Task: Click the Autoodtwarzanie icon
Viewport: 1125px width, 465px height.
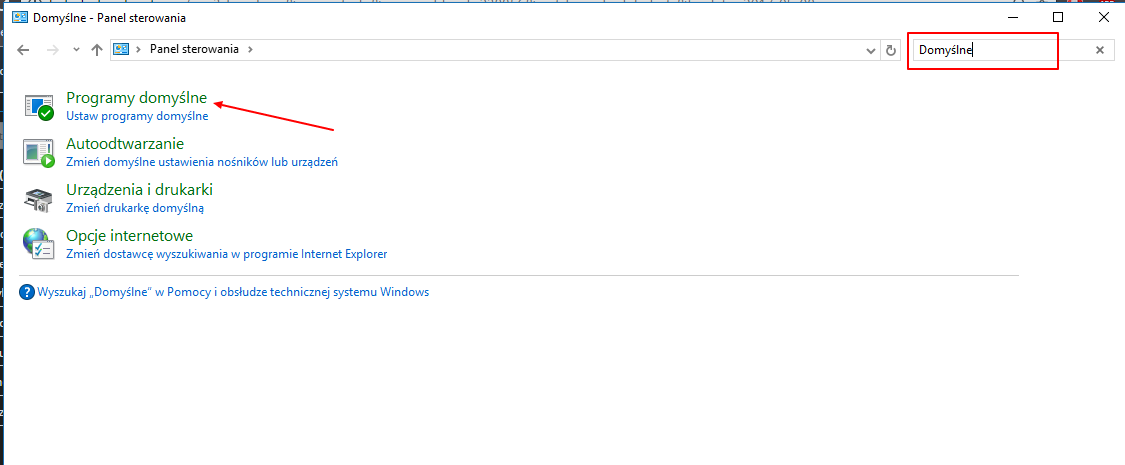Action: pyautogui.click(x=39, y=152)
